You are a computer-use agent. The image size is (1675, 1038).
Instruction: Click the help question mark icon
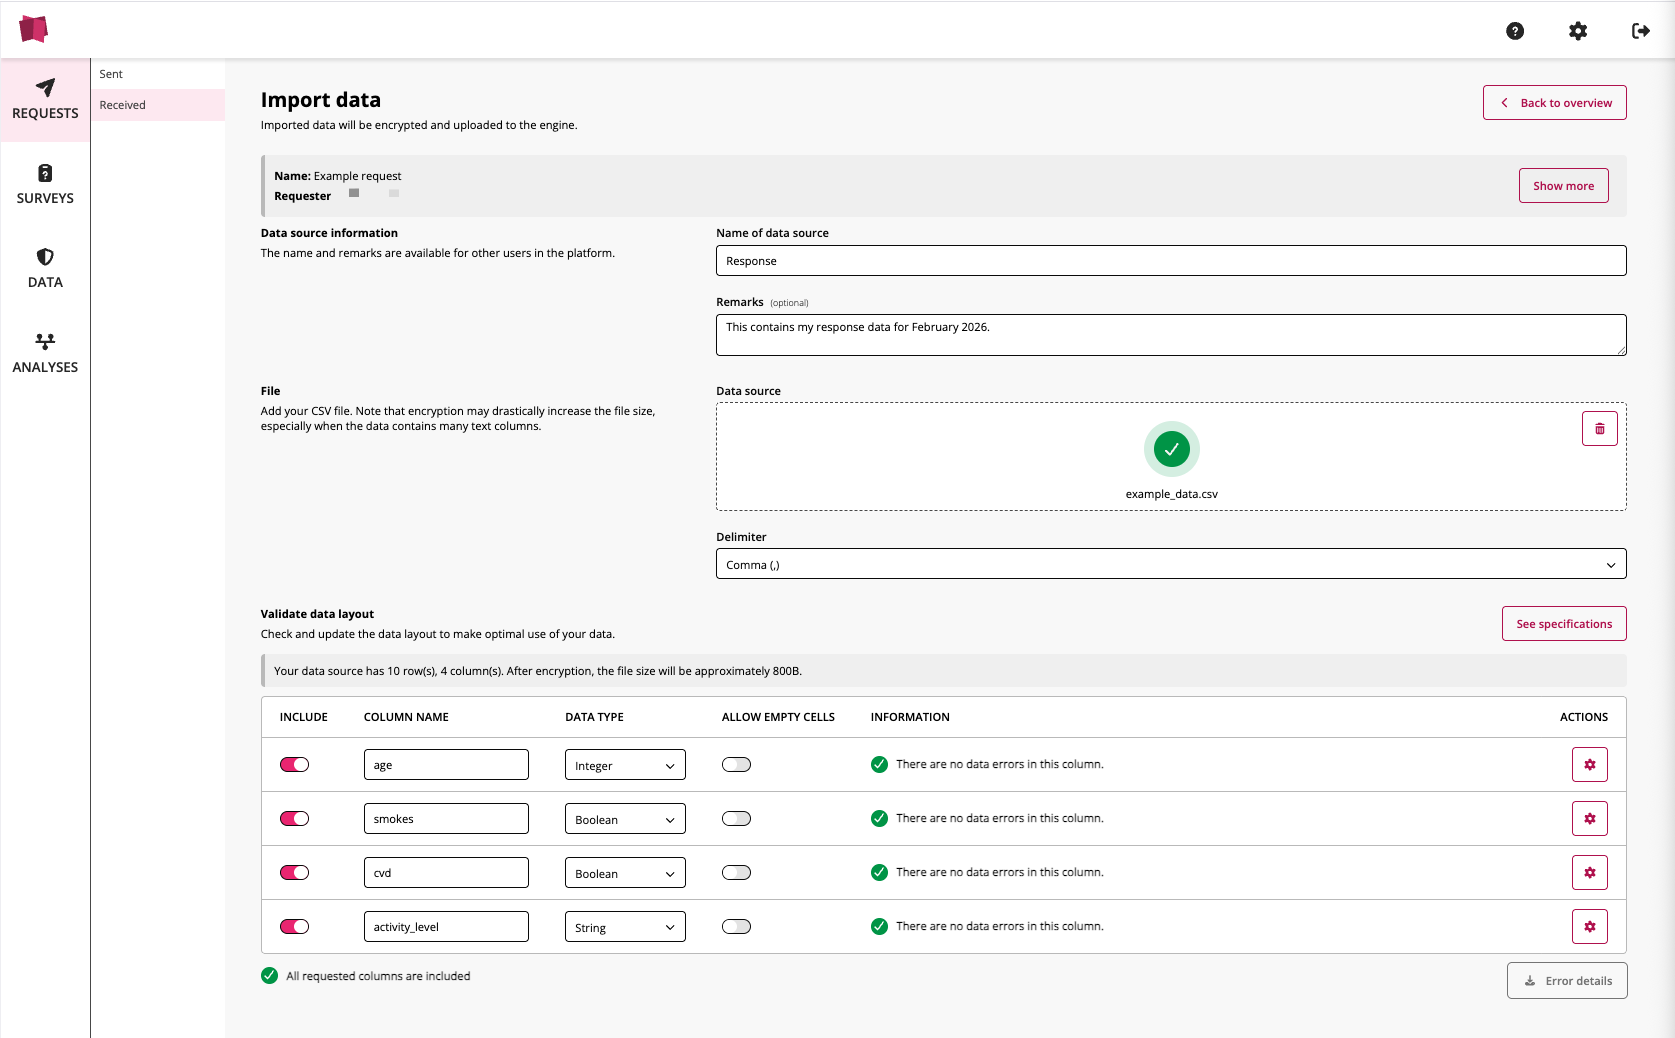[x=1515, y=31]
